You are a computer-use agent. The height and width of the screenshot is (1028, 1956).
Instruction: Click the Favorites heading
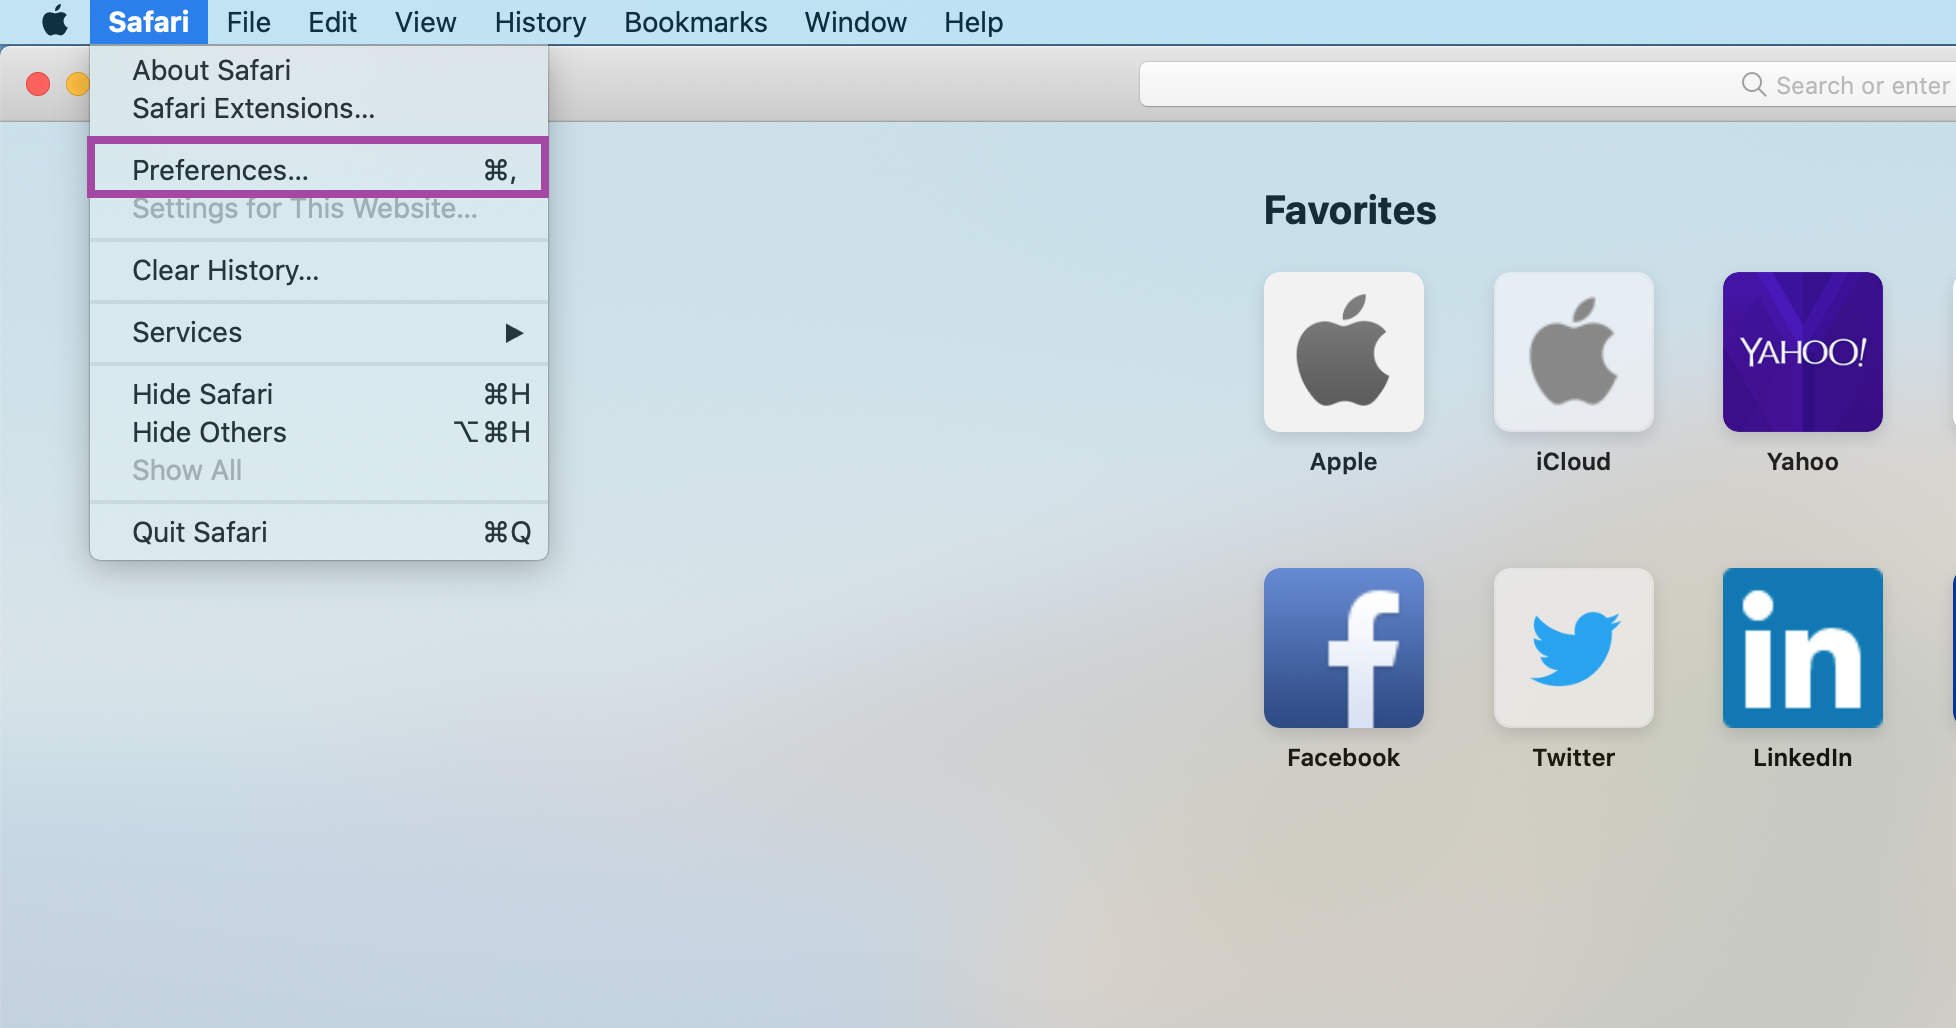[1349, 210]
